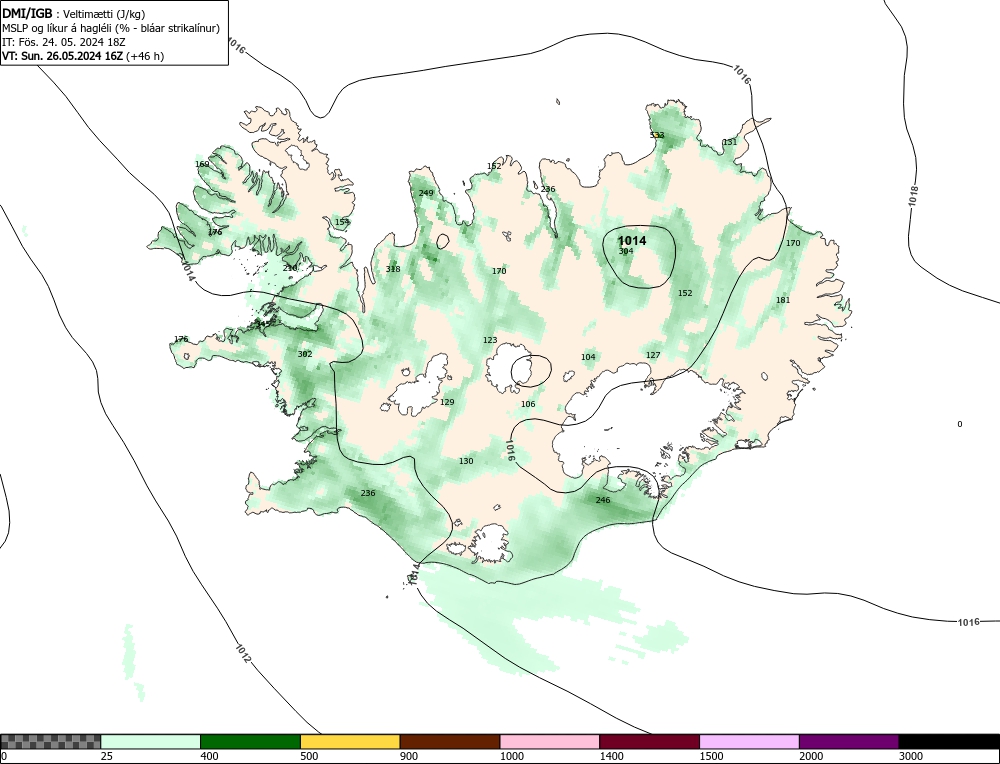Click the 127 value
Screen dimensions: 1000x764
pos(653,355)
